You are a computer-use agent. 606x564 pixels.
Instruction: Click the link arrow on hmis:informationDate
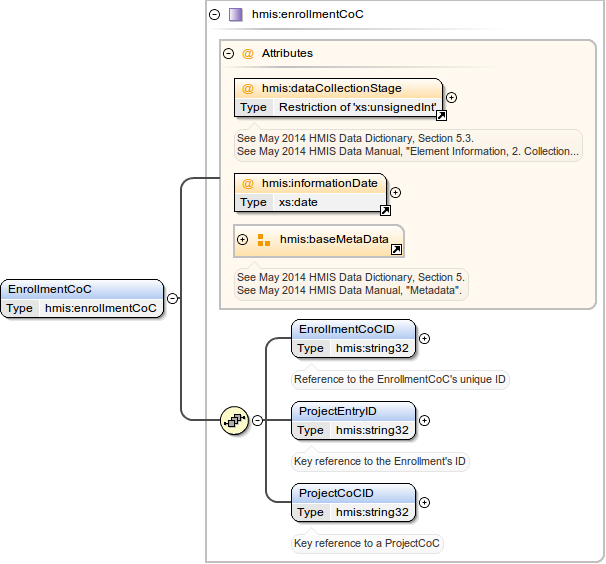(x=385, y=210)
